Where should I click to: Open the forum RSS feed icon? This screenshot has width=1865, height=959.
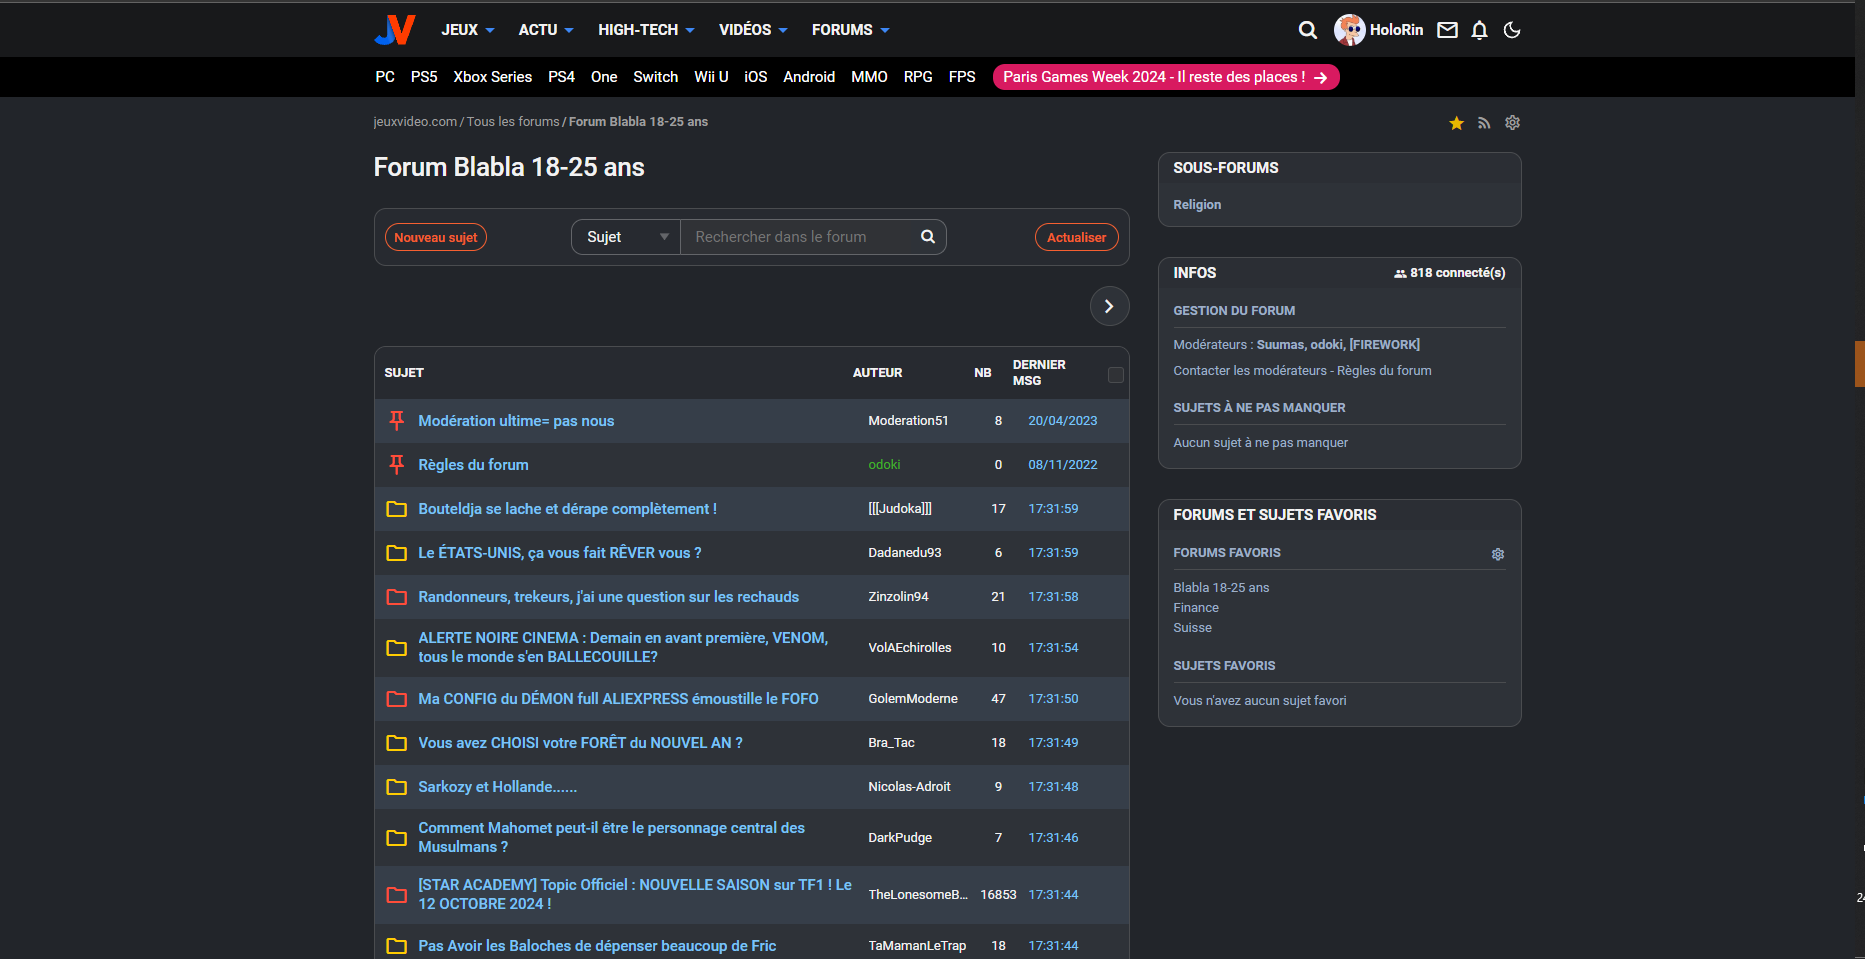(x=1484, y=123)
